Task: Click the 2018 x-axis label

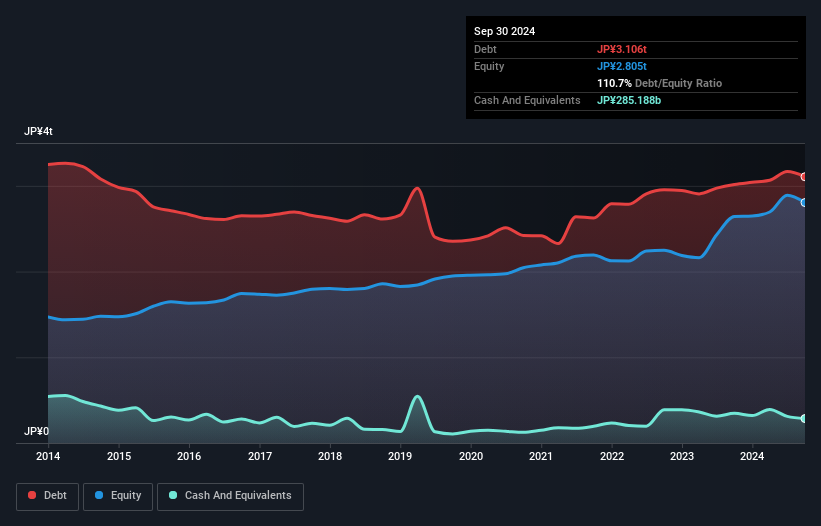Action: click(x=330, y=456)
